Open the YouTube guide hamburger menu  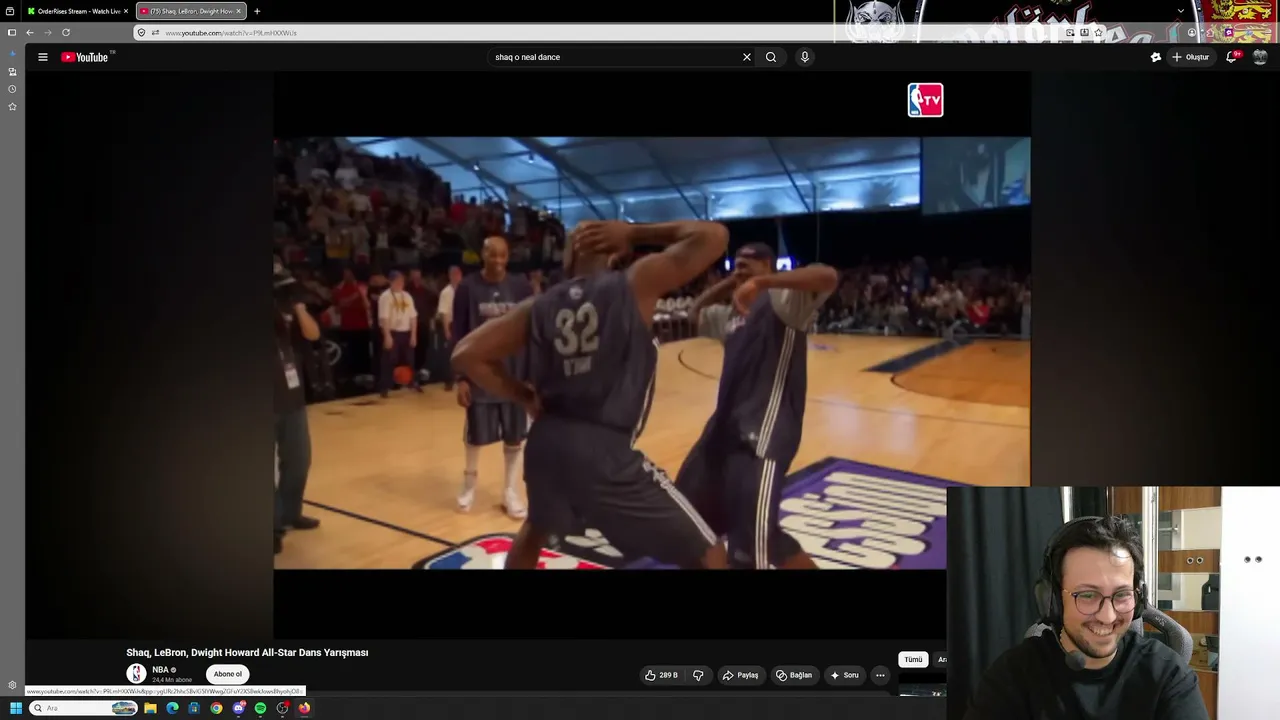pos(43,57)
